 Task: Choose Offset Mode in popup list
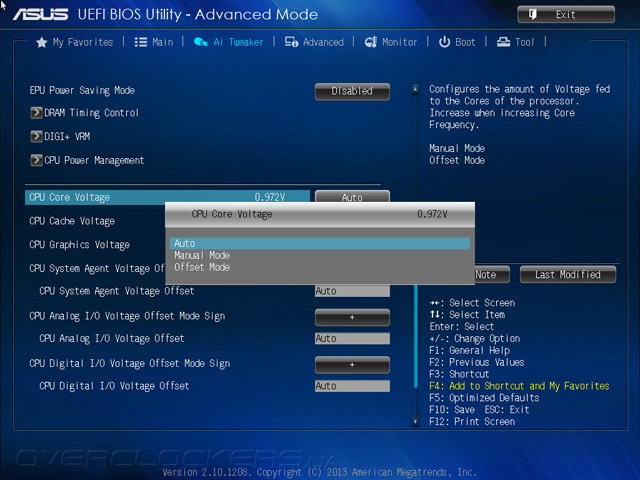(x=202, y=267)
